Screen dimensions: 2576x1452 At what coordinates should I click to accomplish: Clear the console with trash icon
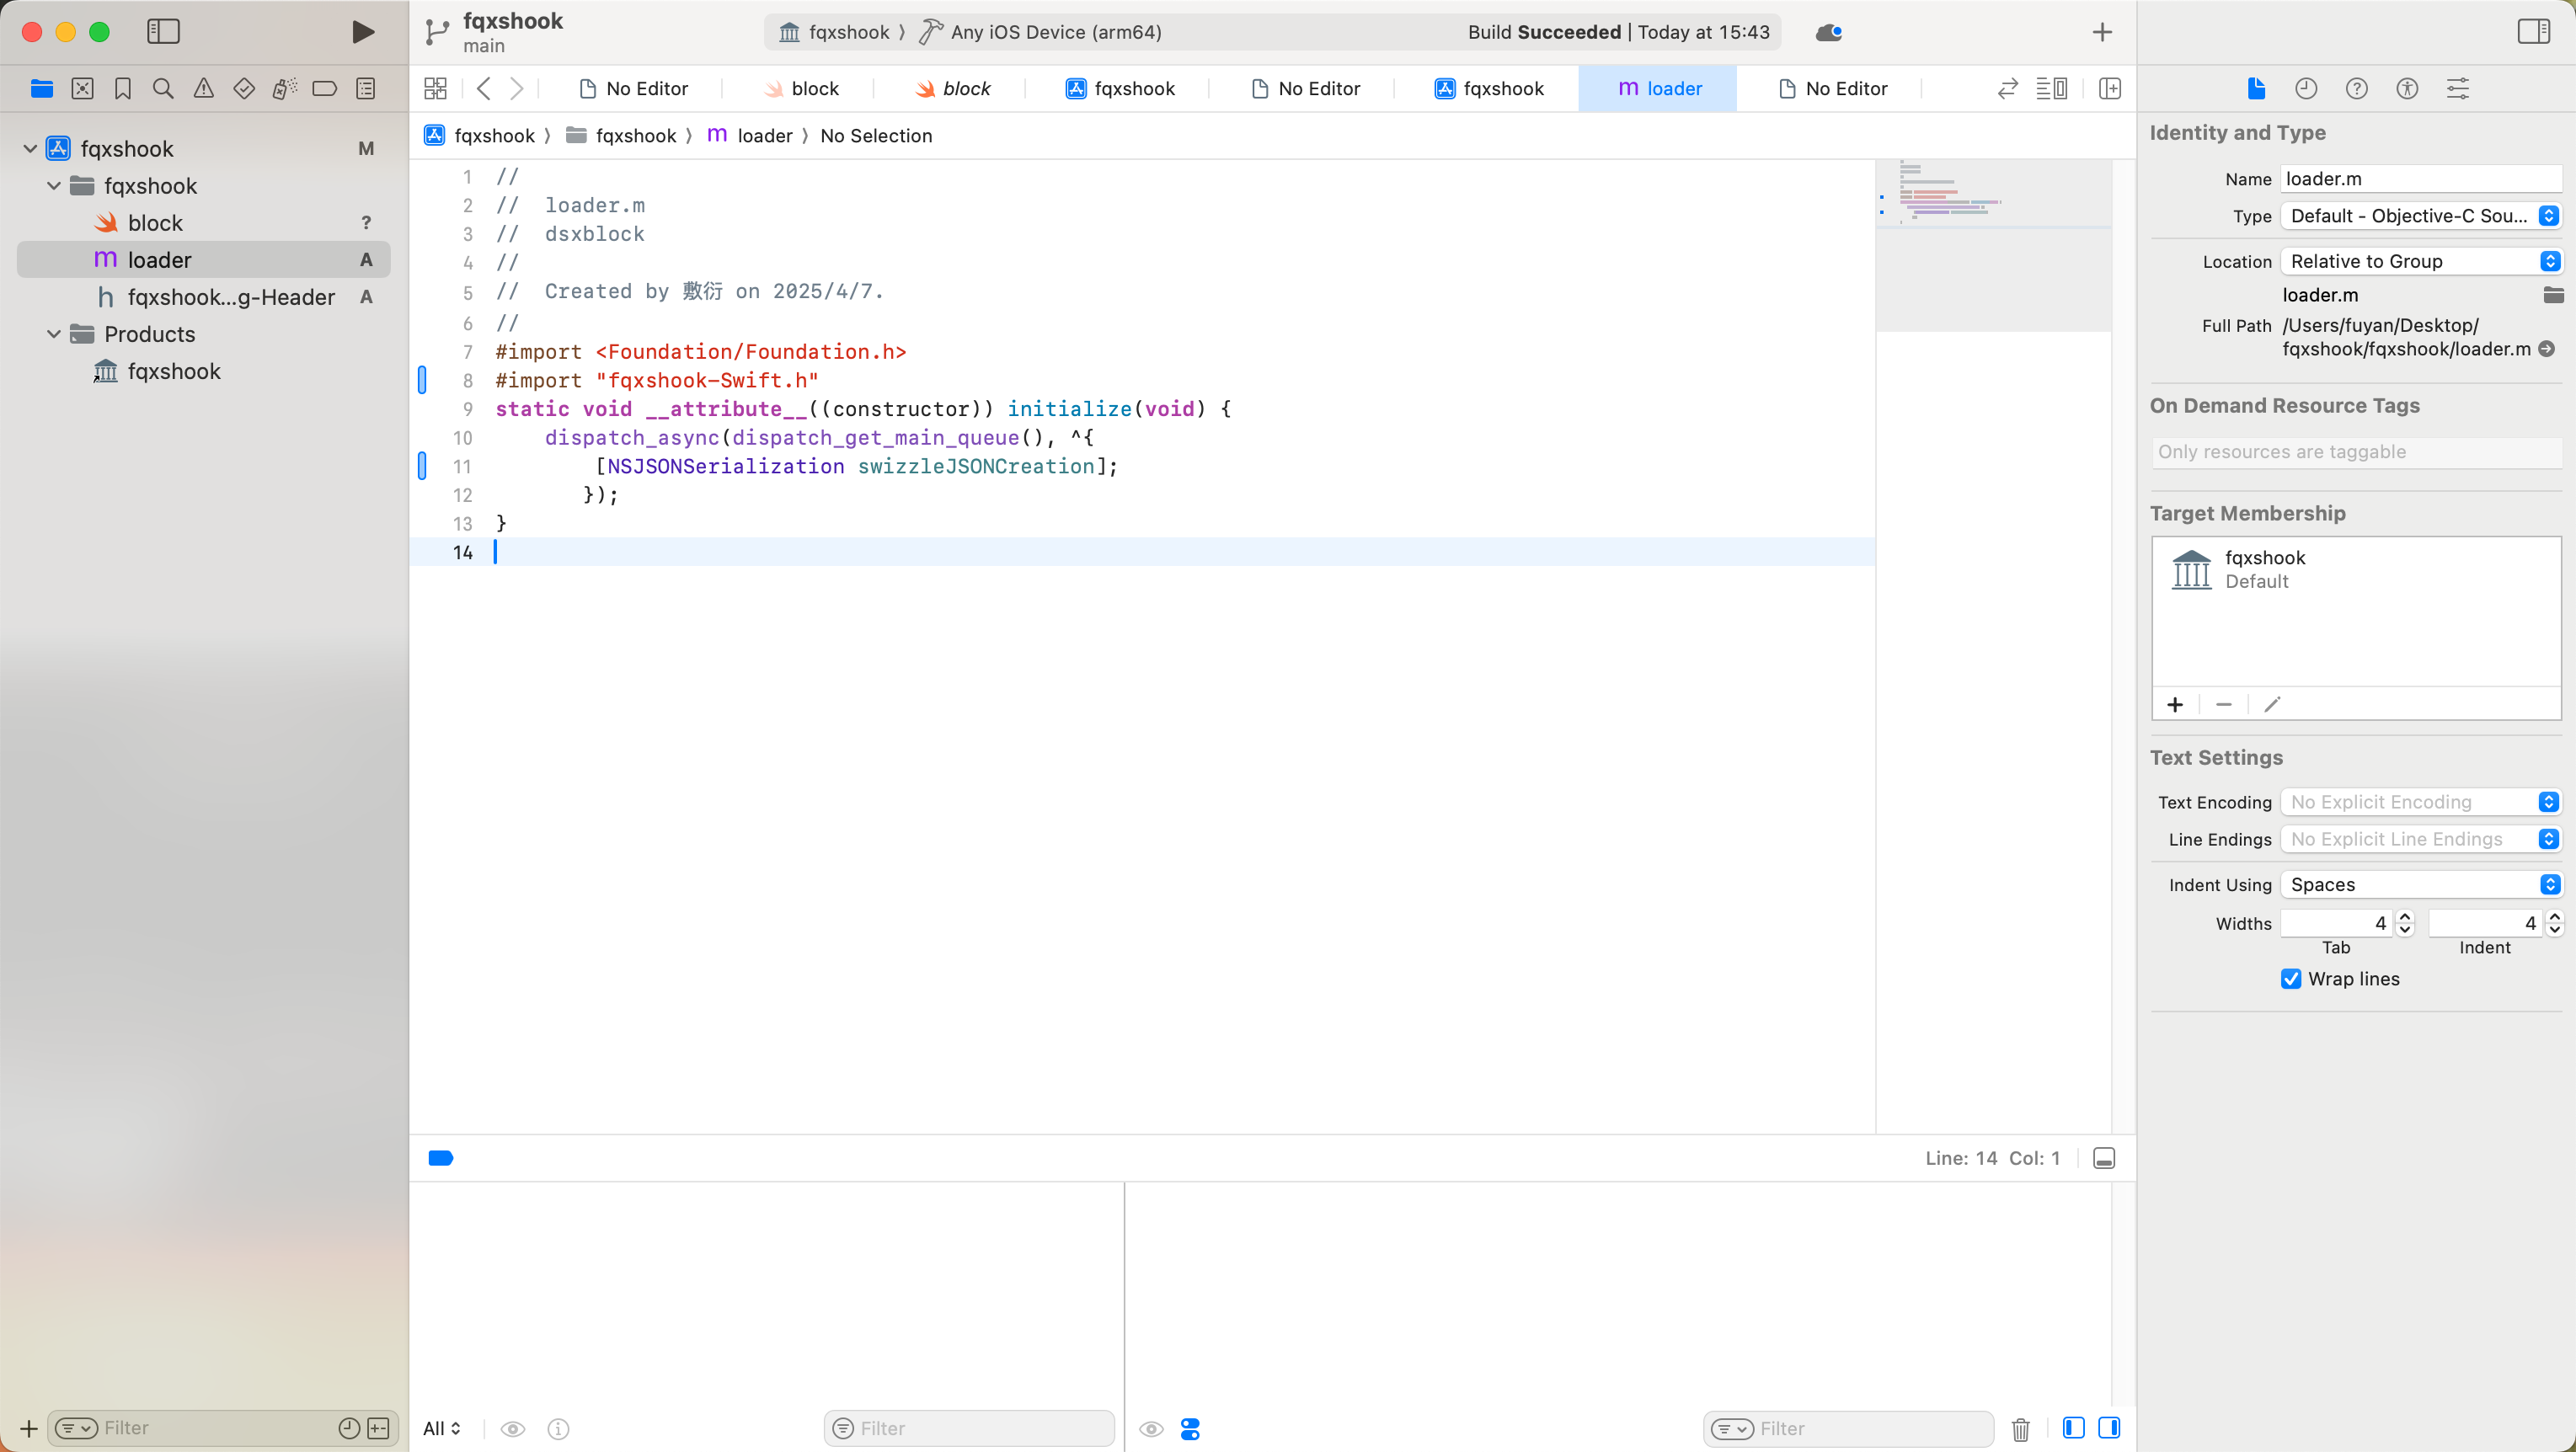(x=2020, y=1429)
